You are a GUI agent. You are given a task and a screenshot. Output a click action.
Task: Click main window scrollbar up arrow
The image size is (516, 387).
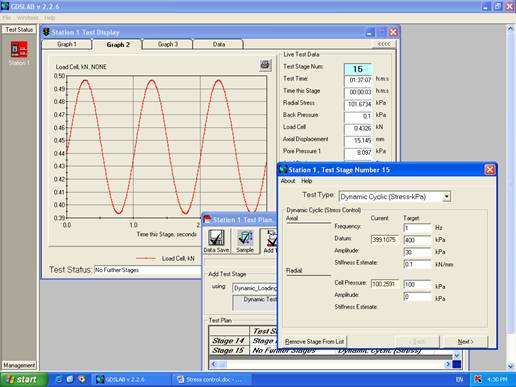click(510, 29)
